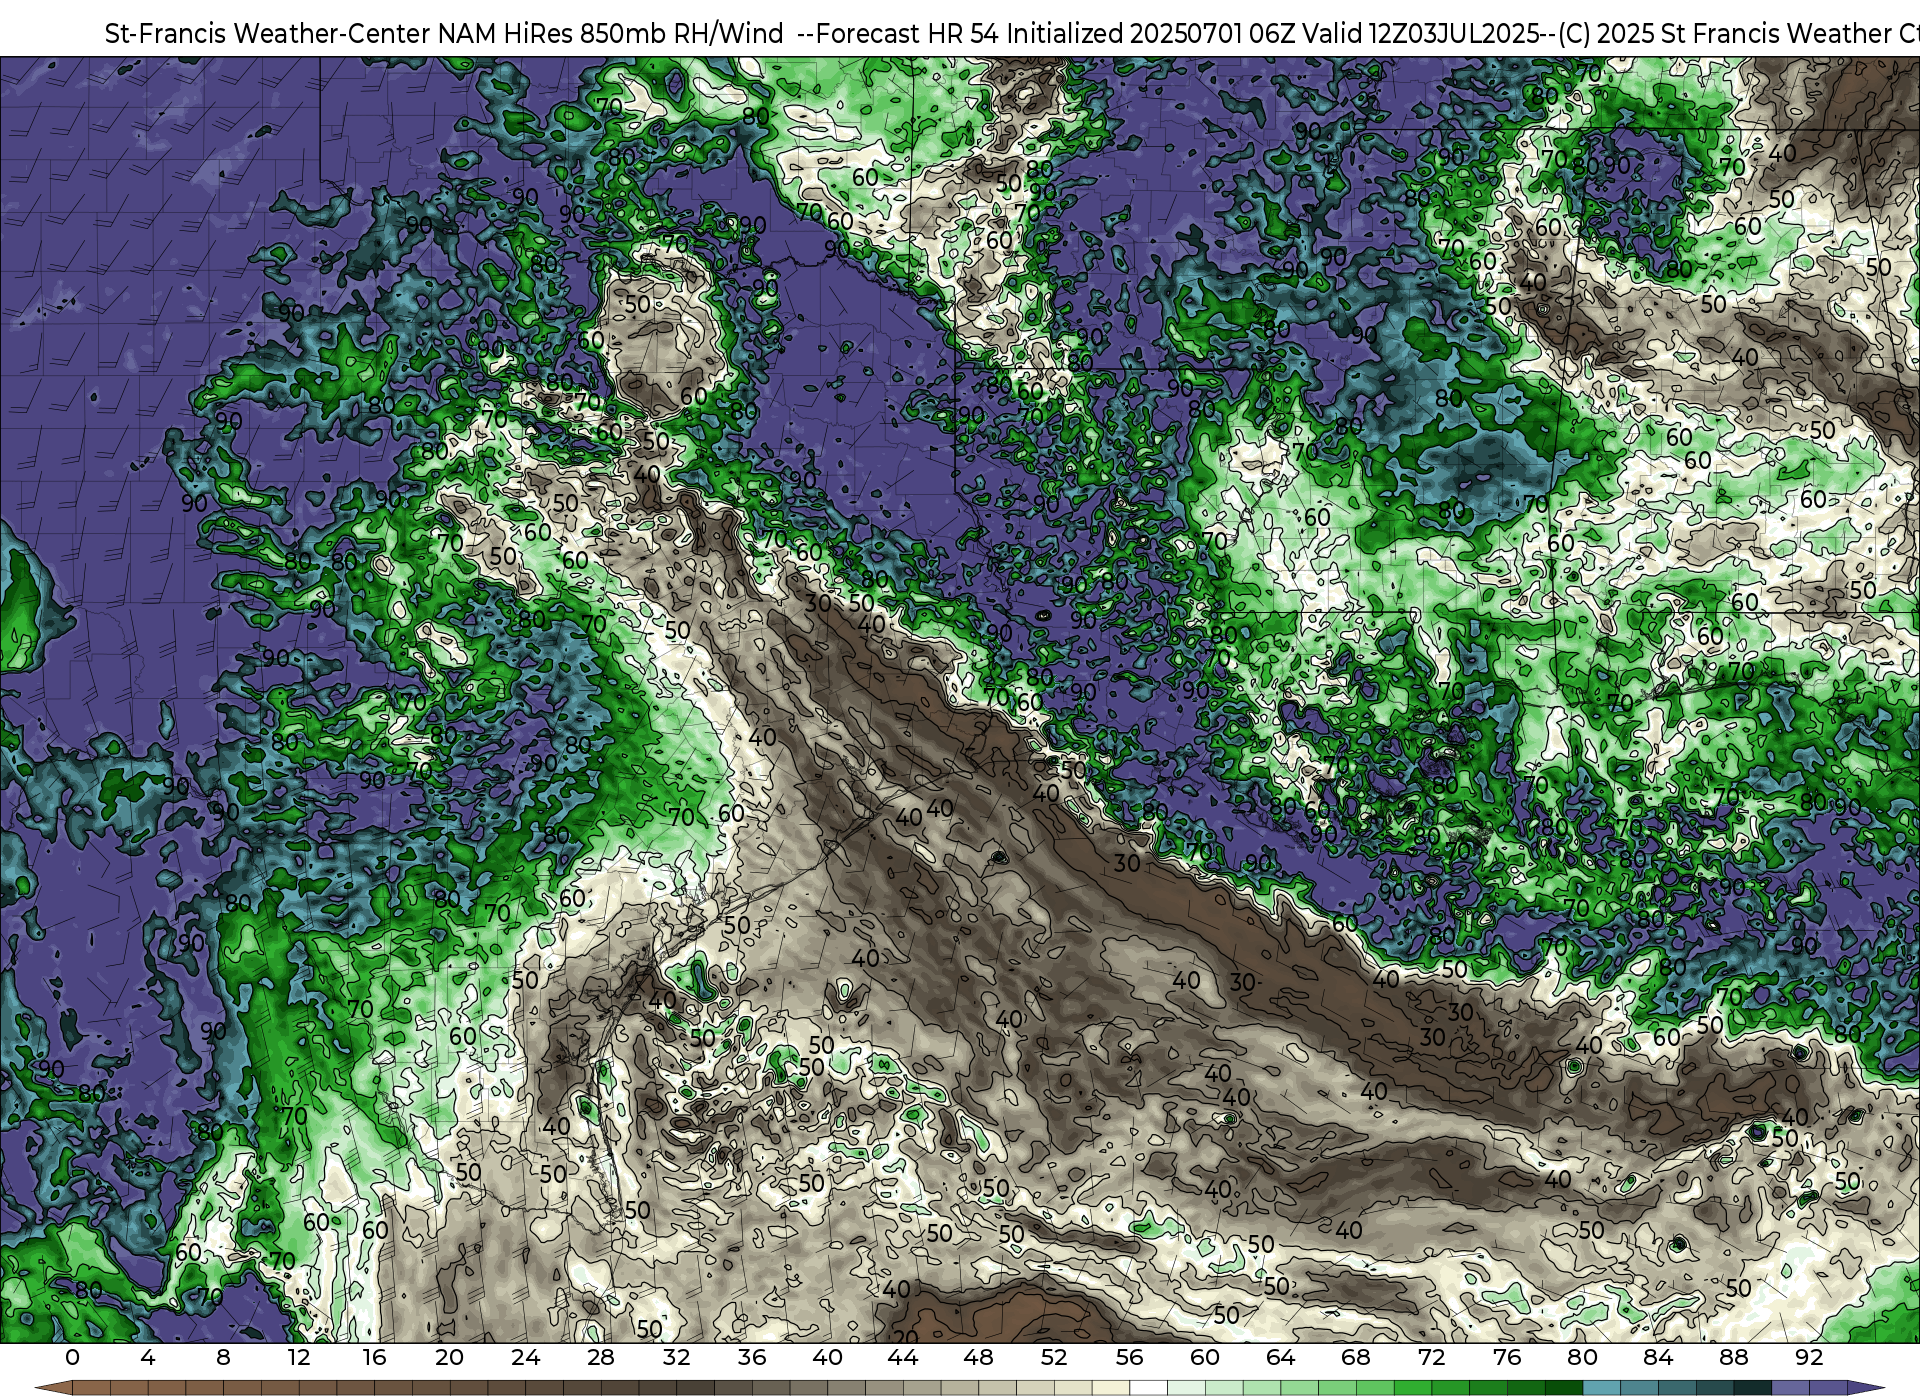This screenshot has width=1920, height=1400.
Task: Click the legend label '36' above the colorbar
Action: (752, 1358)
